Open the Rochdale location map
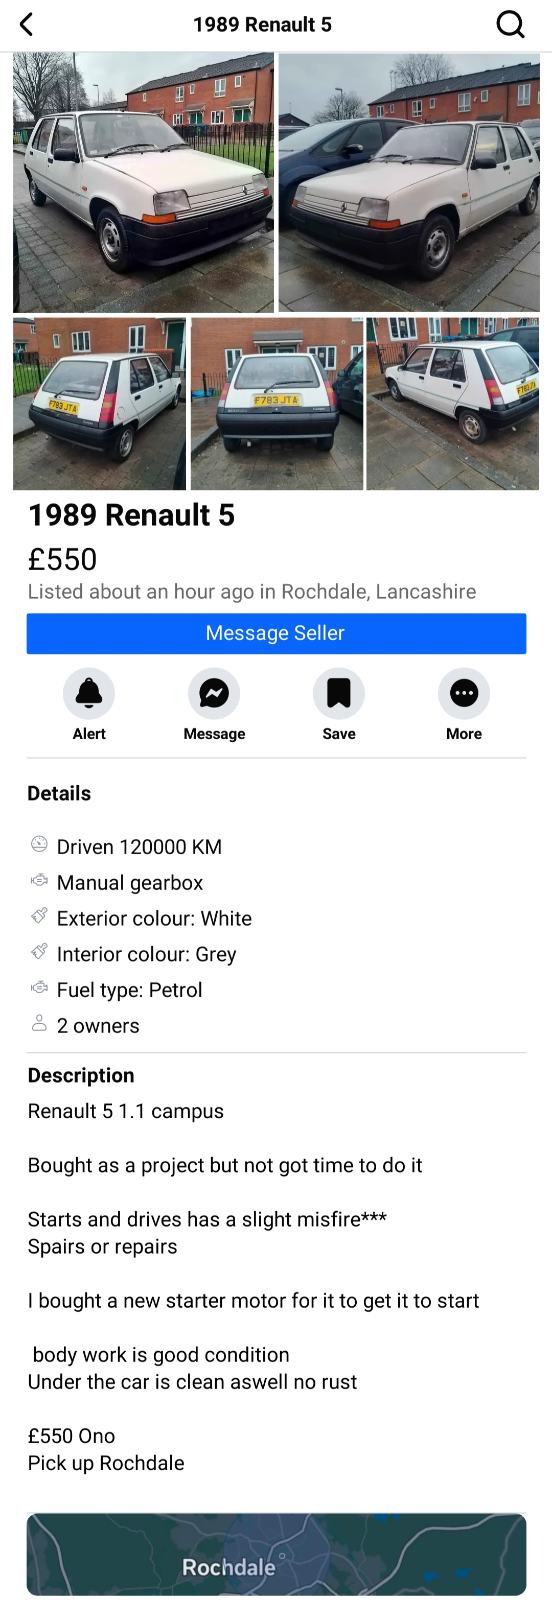Screen dimensions: 552x1600 click(276, 1554)
